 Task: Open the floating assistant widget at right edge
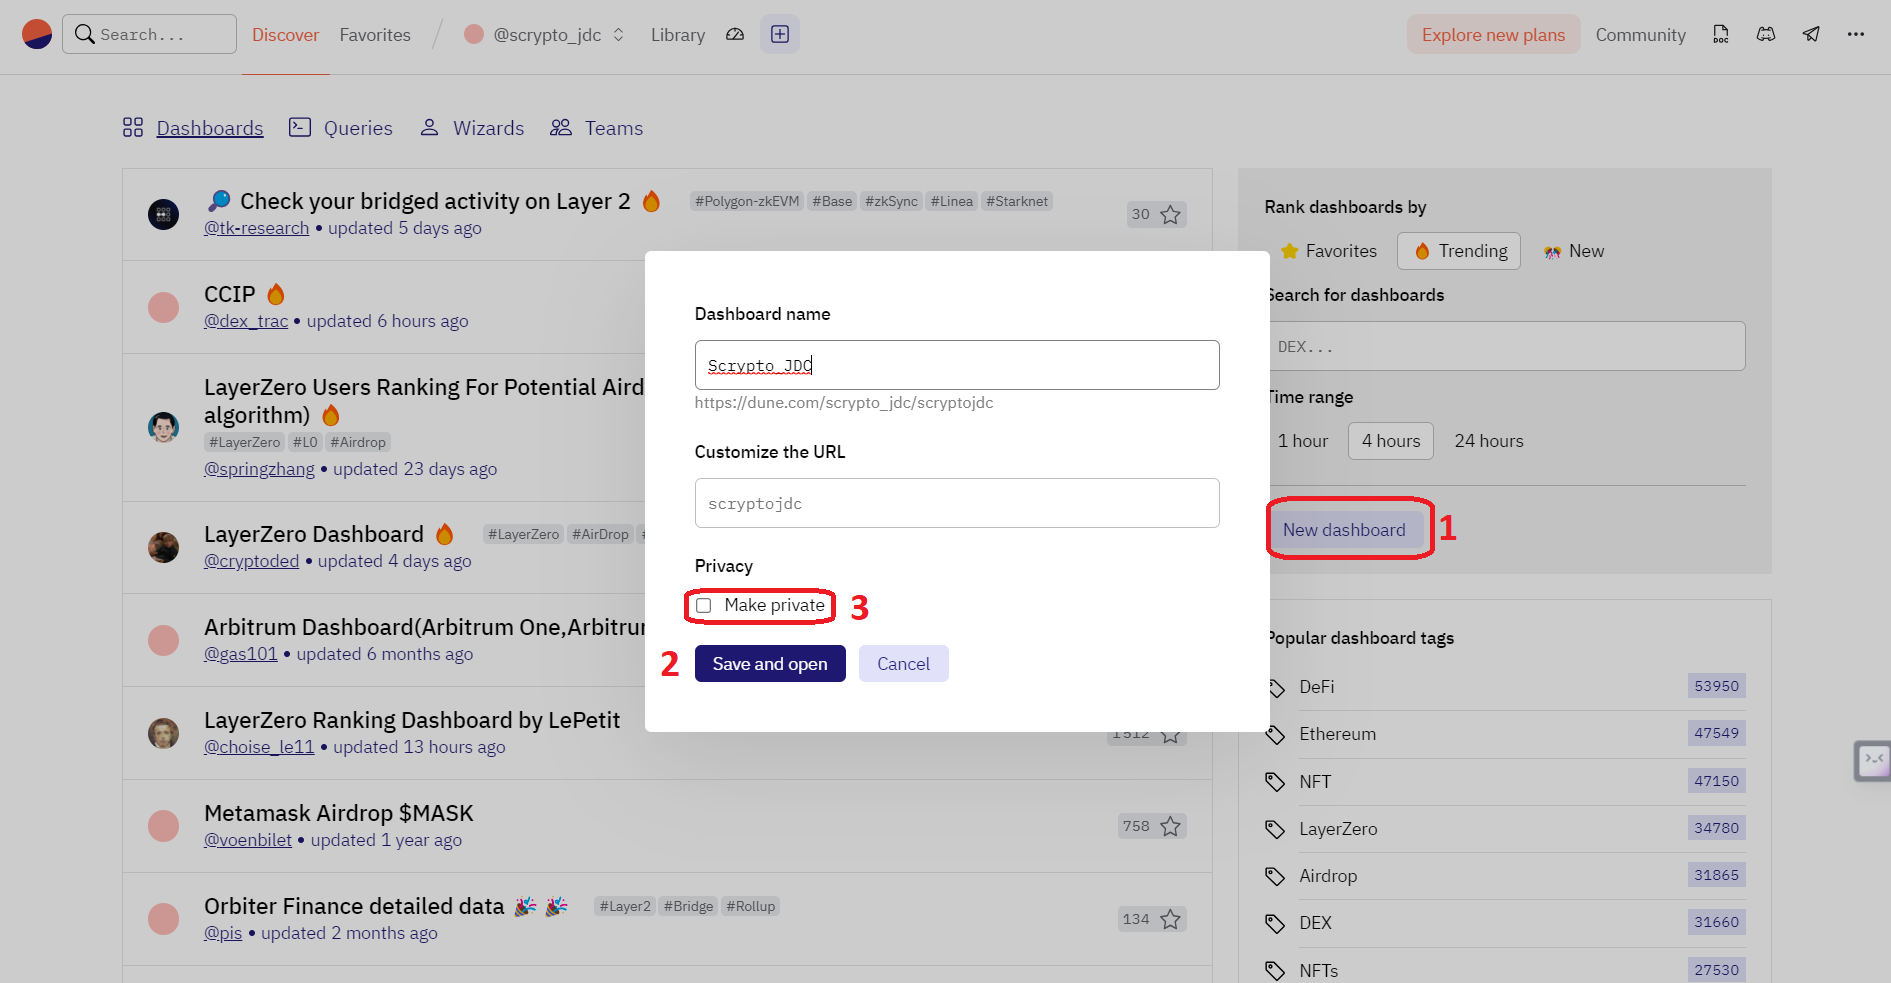point(1873,761)
